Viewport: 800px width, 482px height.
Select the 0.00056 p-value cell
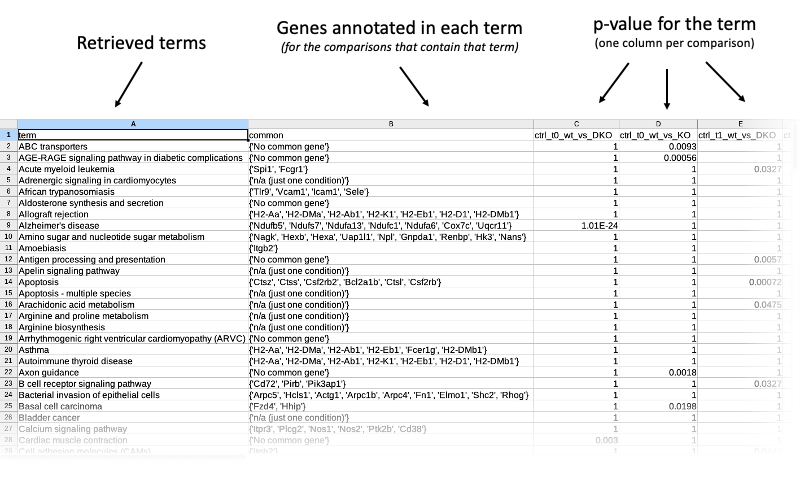(x=658, y=157)
